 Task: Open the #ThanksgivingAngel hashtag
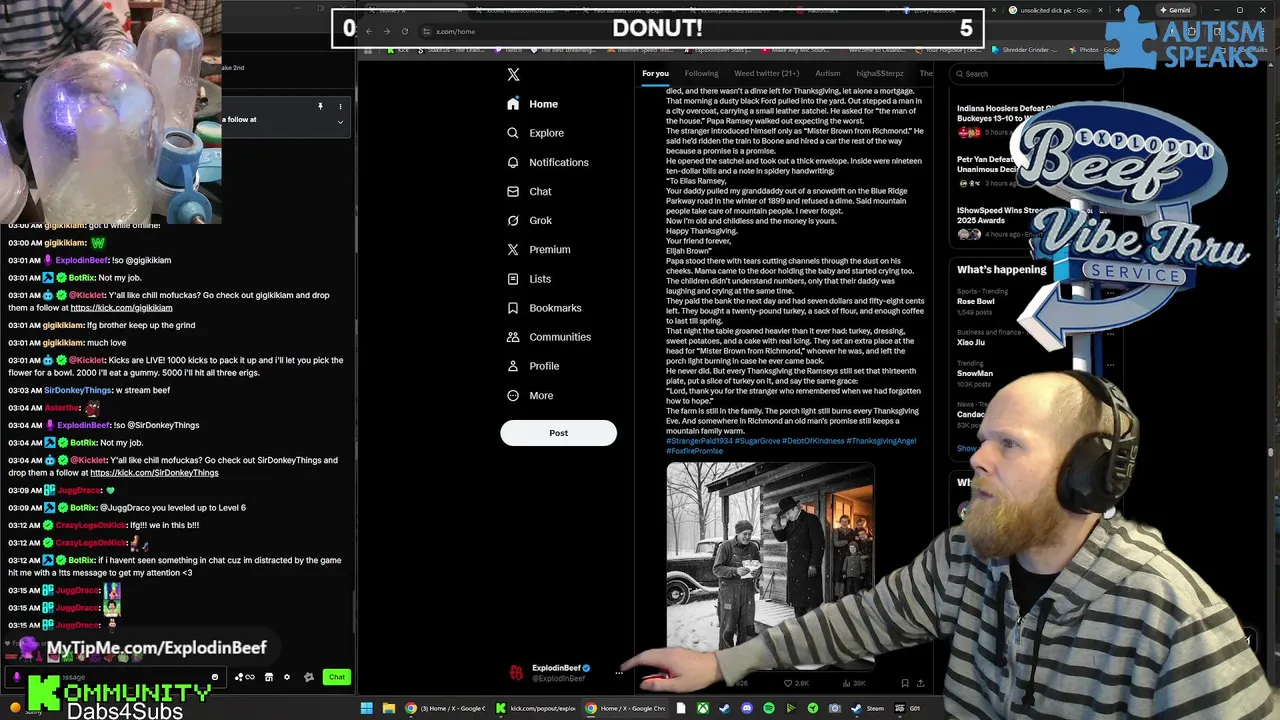pos(881,441)
